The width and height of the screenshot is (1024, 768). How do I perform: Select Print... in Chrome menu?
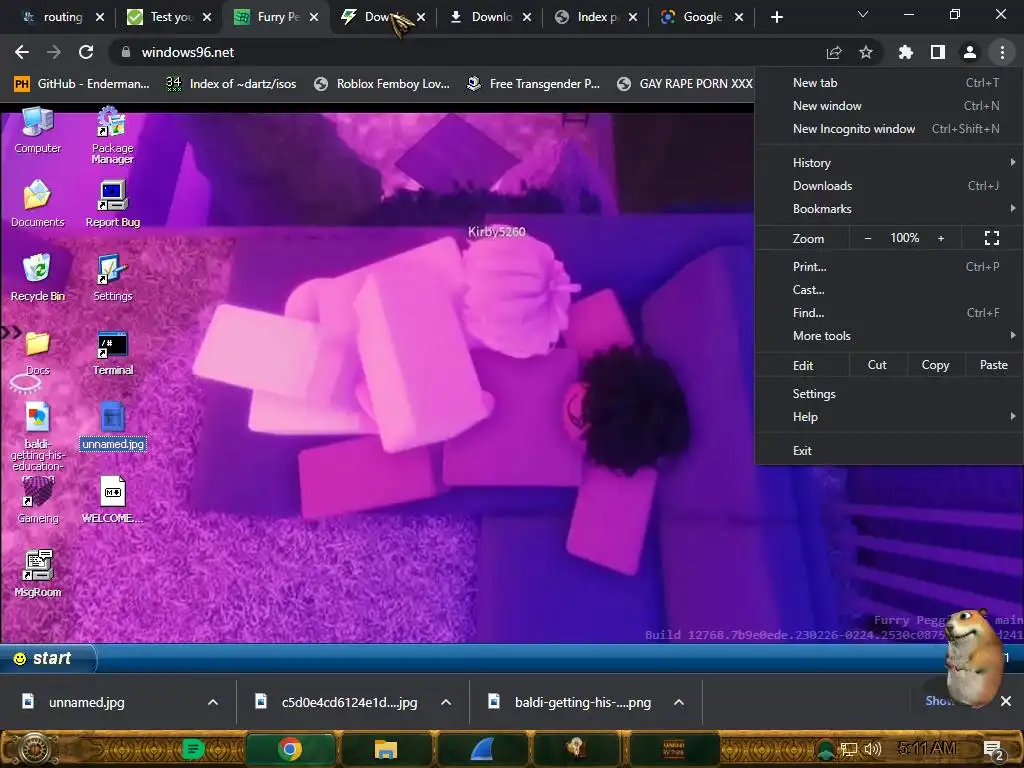(889, 266)
